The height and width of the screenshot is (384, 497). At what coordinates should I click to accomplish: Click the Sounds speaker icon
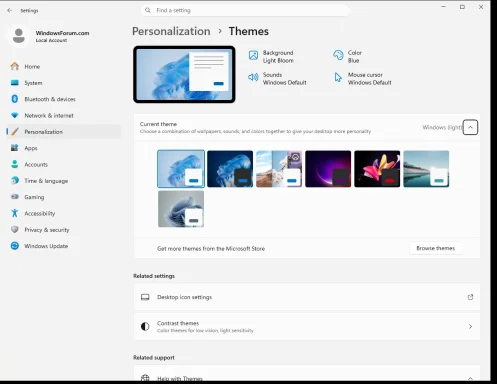point(253,77)
